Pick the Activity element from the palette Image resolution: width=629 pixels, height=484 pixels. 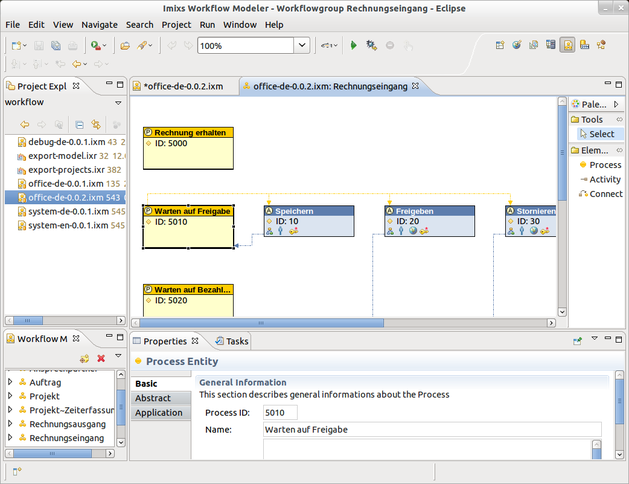[604, 179]
